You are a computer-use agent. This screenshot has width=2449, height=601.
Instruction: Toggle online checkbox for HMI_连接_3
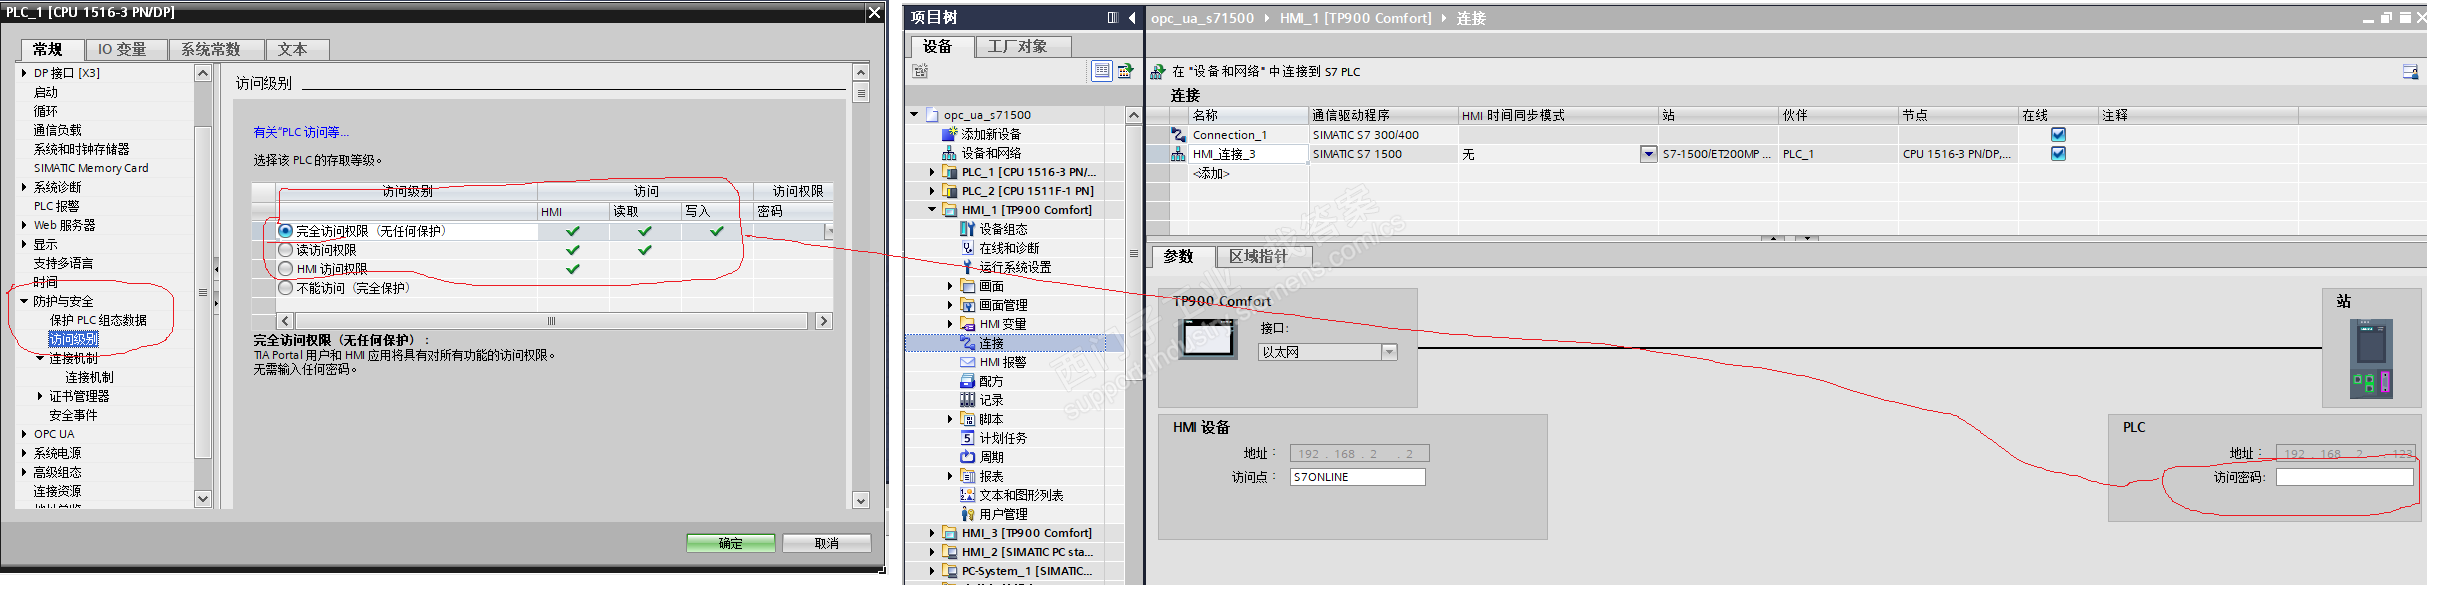pos(2058,153)
